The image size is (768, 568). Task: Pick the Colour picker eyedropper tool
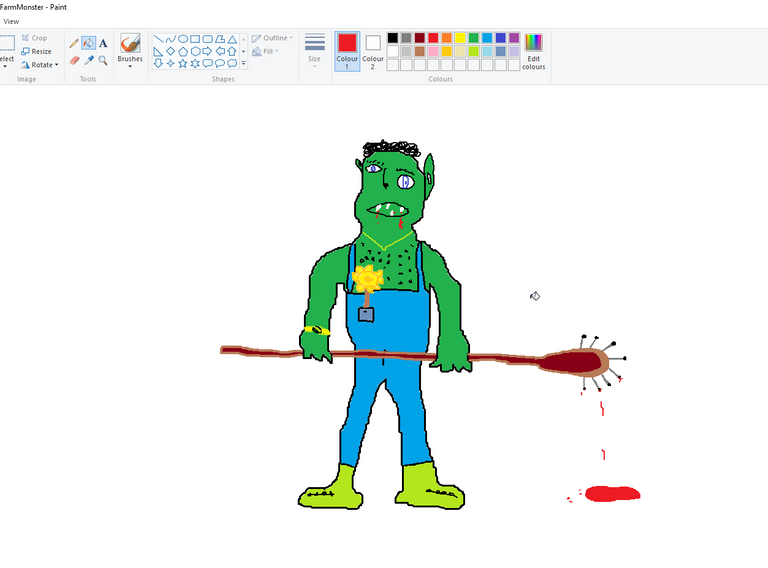tap(88, 60)
